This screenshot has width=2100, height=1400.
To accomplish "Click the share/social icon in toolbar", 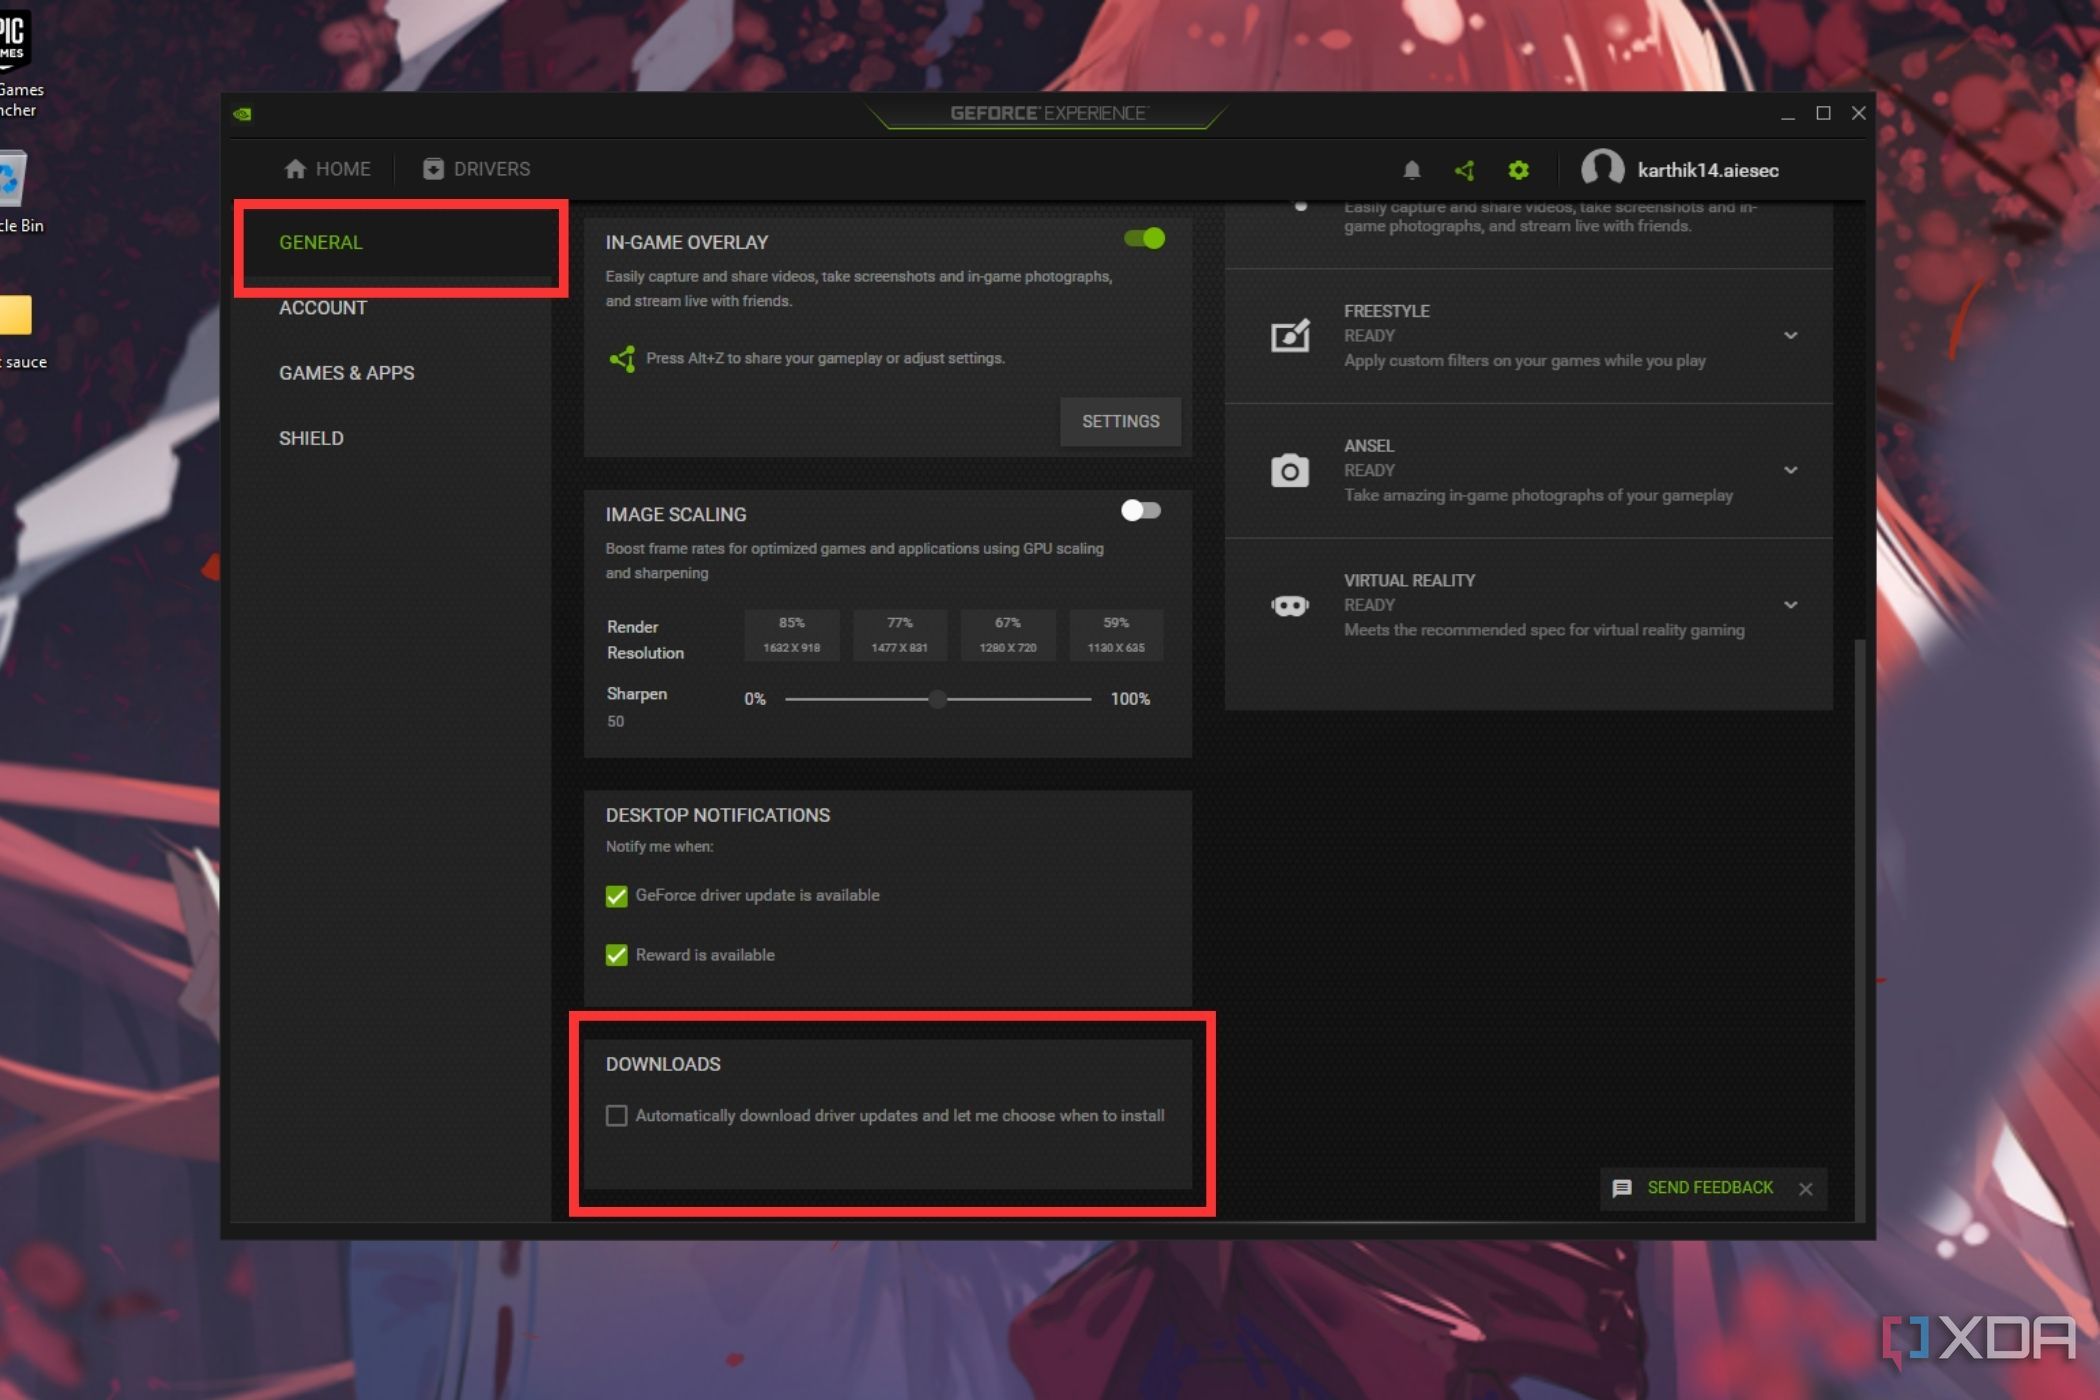I will point(1466,170).
